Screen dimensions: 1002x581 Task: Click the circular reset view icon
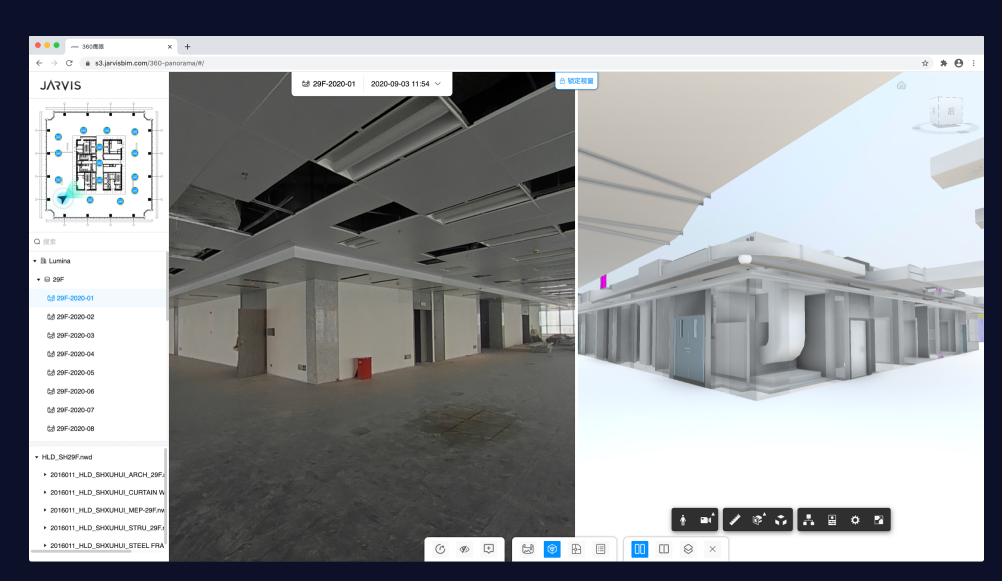[x=440, y=549]
